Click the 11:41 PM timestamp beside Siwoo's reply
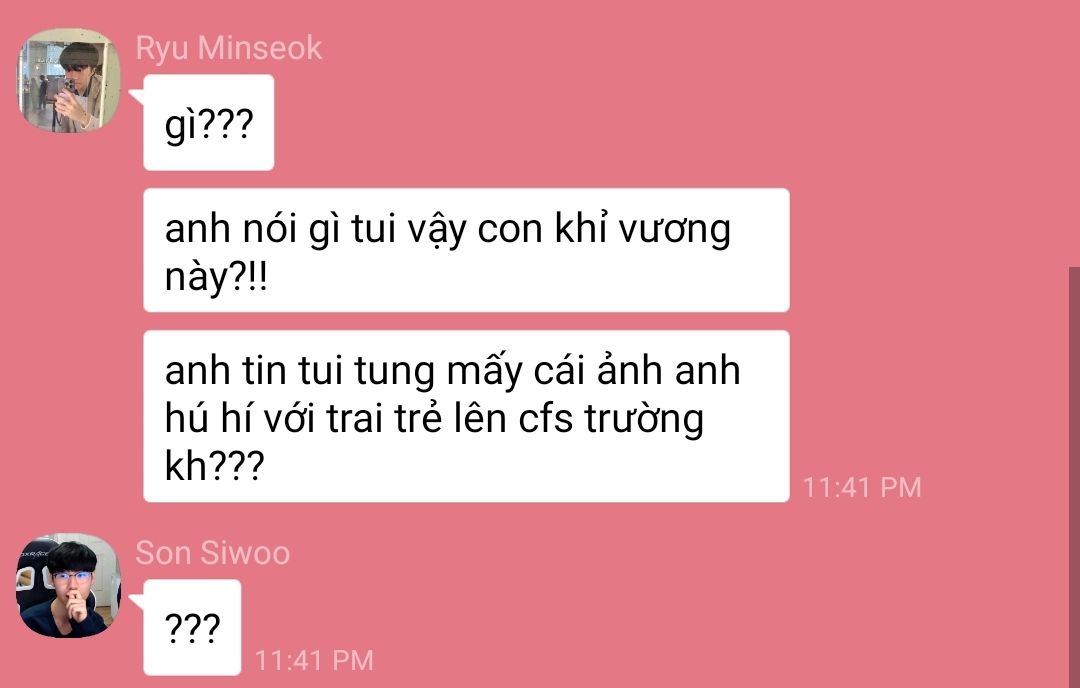Screen dimensions: 1080x688 [x=314, y=660]
